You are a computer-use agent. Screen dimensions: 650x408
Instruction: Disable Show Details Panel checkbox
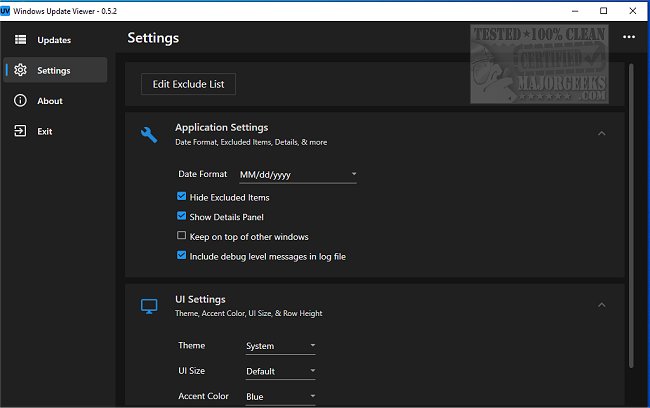(182, 217)
